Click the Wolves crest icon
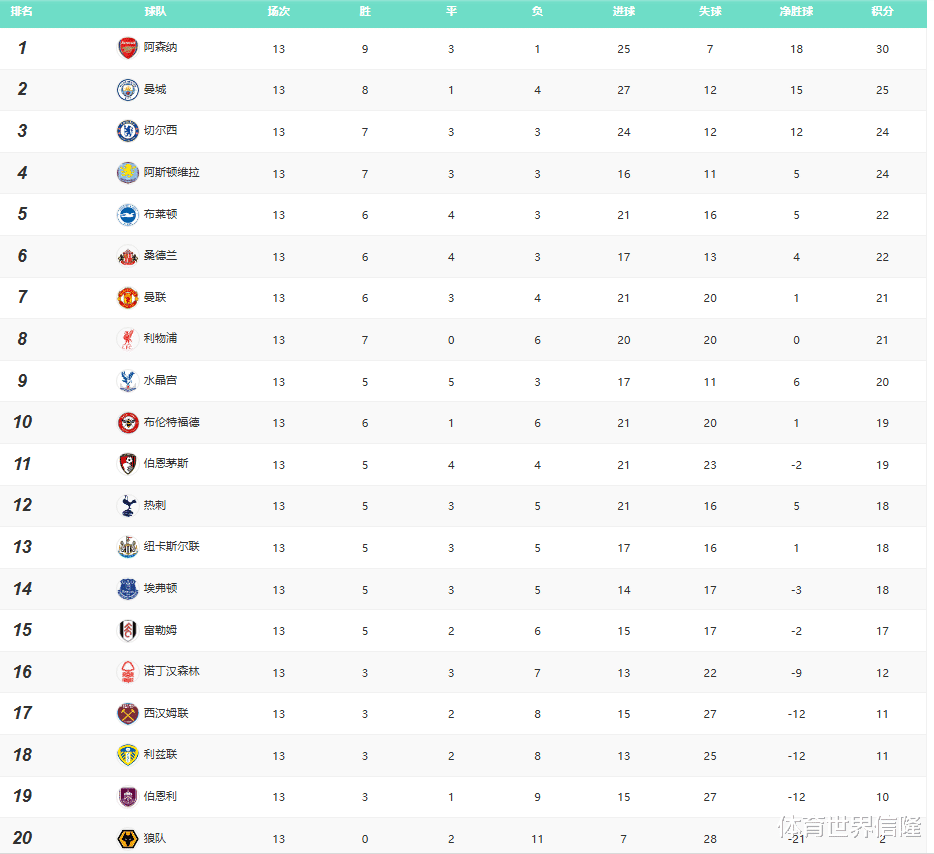Viewport: 934px width, 854px height. coord(127,838)
